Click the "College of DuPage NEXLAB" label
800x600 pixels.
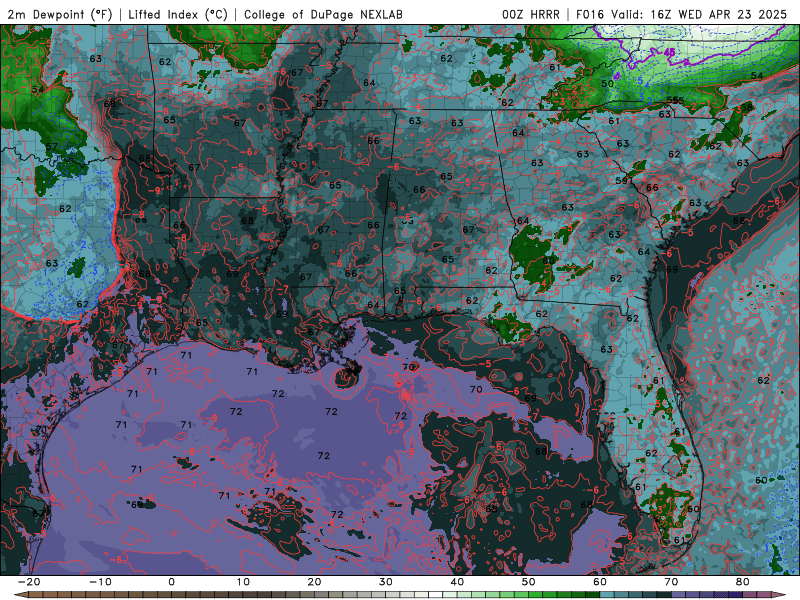pos(323,14)
